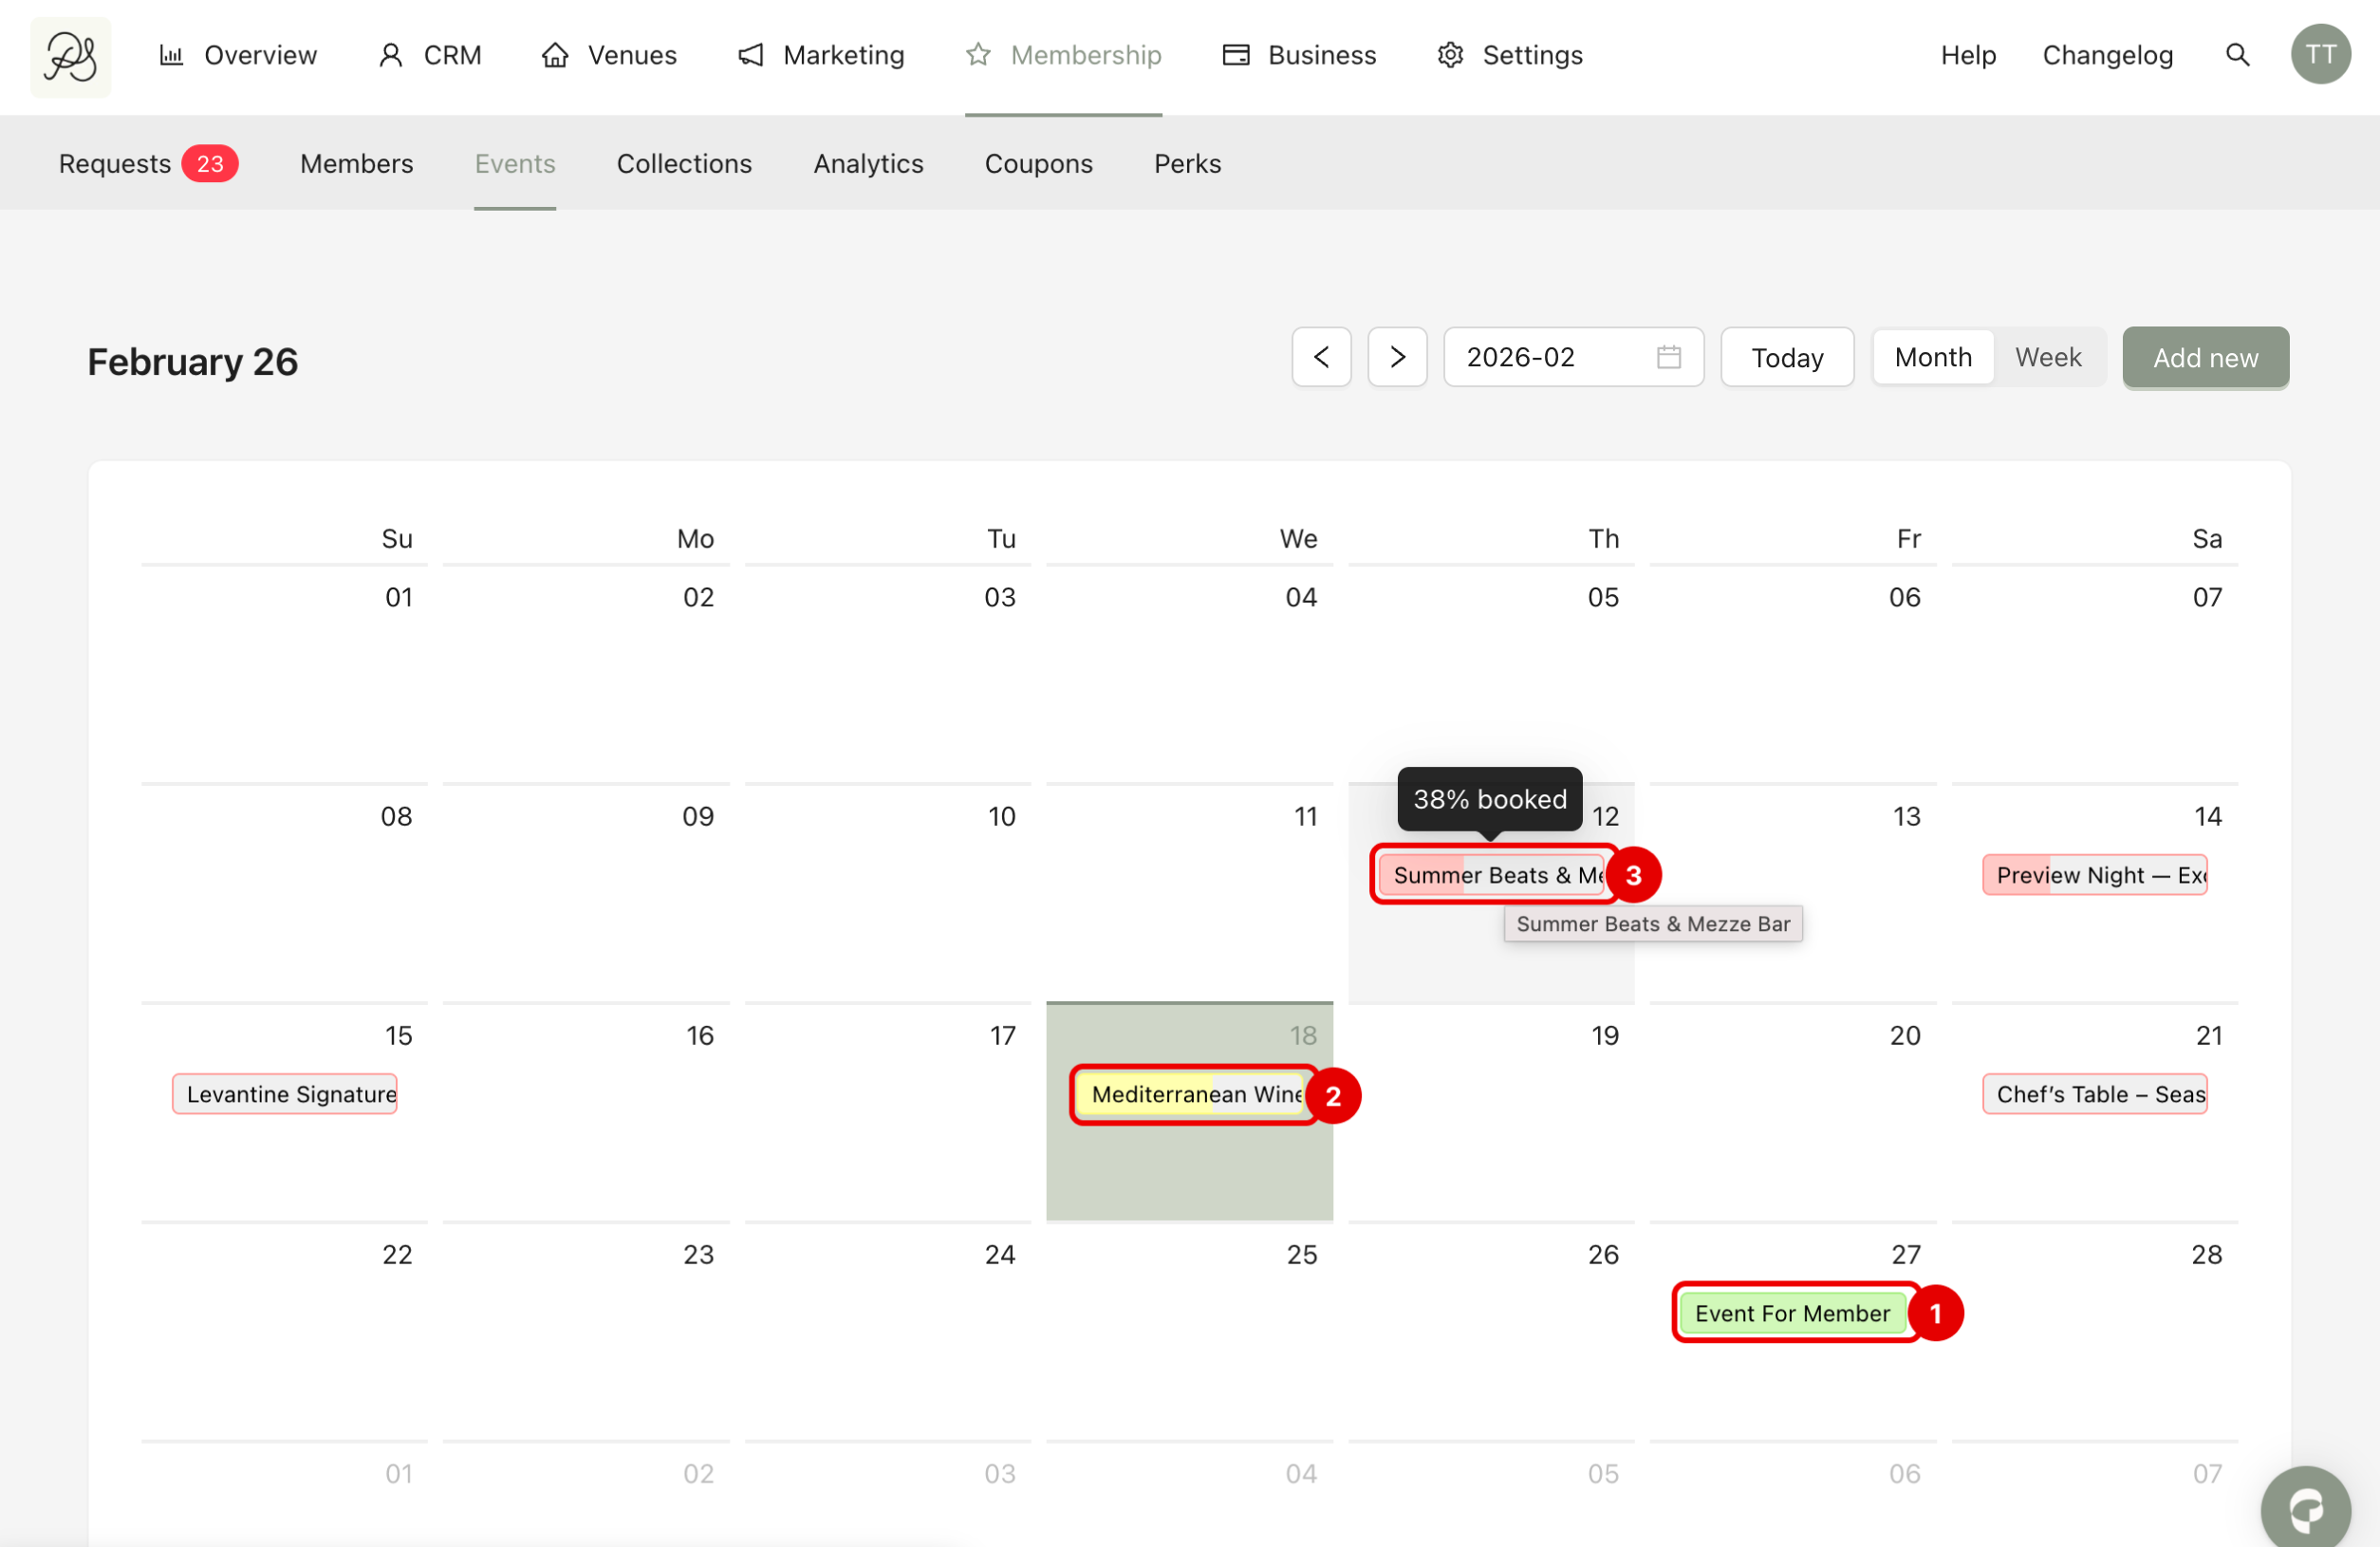2380x1547 pixels.
Task: Open the TT user avatar menu
Action: pyautogui.click(x=2320, y=55)
